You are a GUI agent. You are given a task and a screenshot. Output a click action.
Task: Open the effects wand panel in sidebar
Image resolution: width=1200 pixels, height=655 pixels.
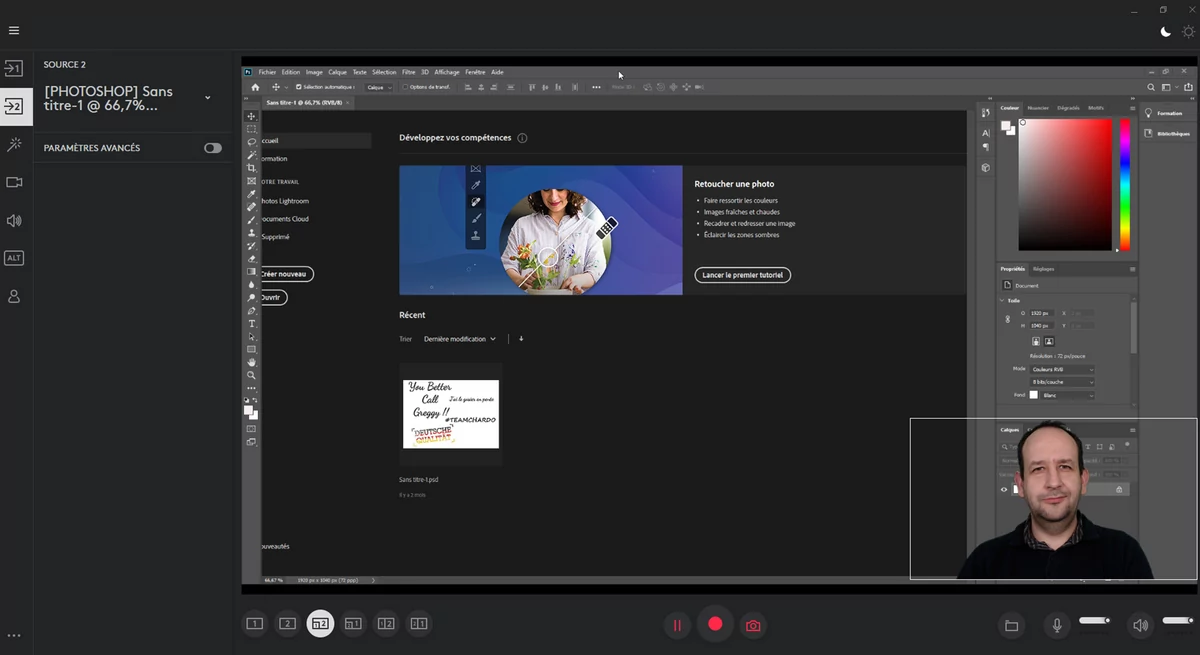pos(14,145)
